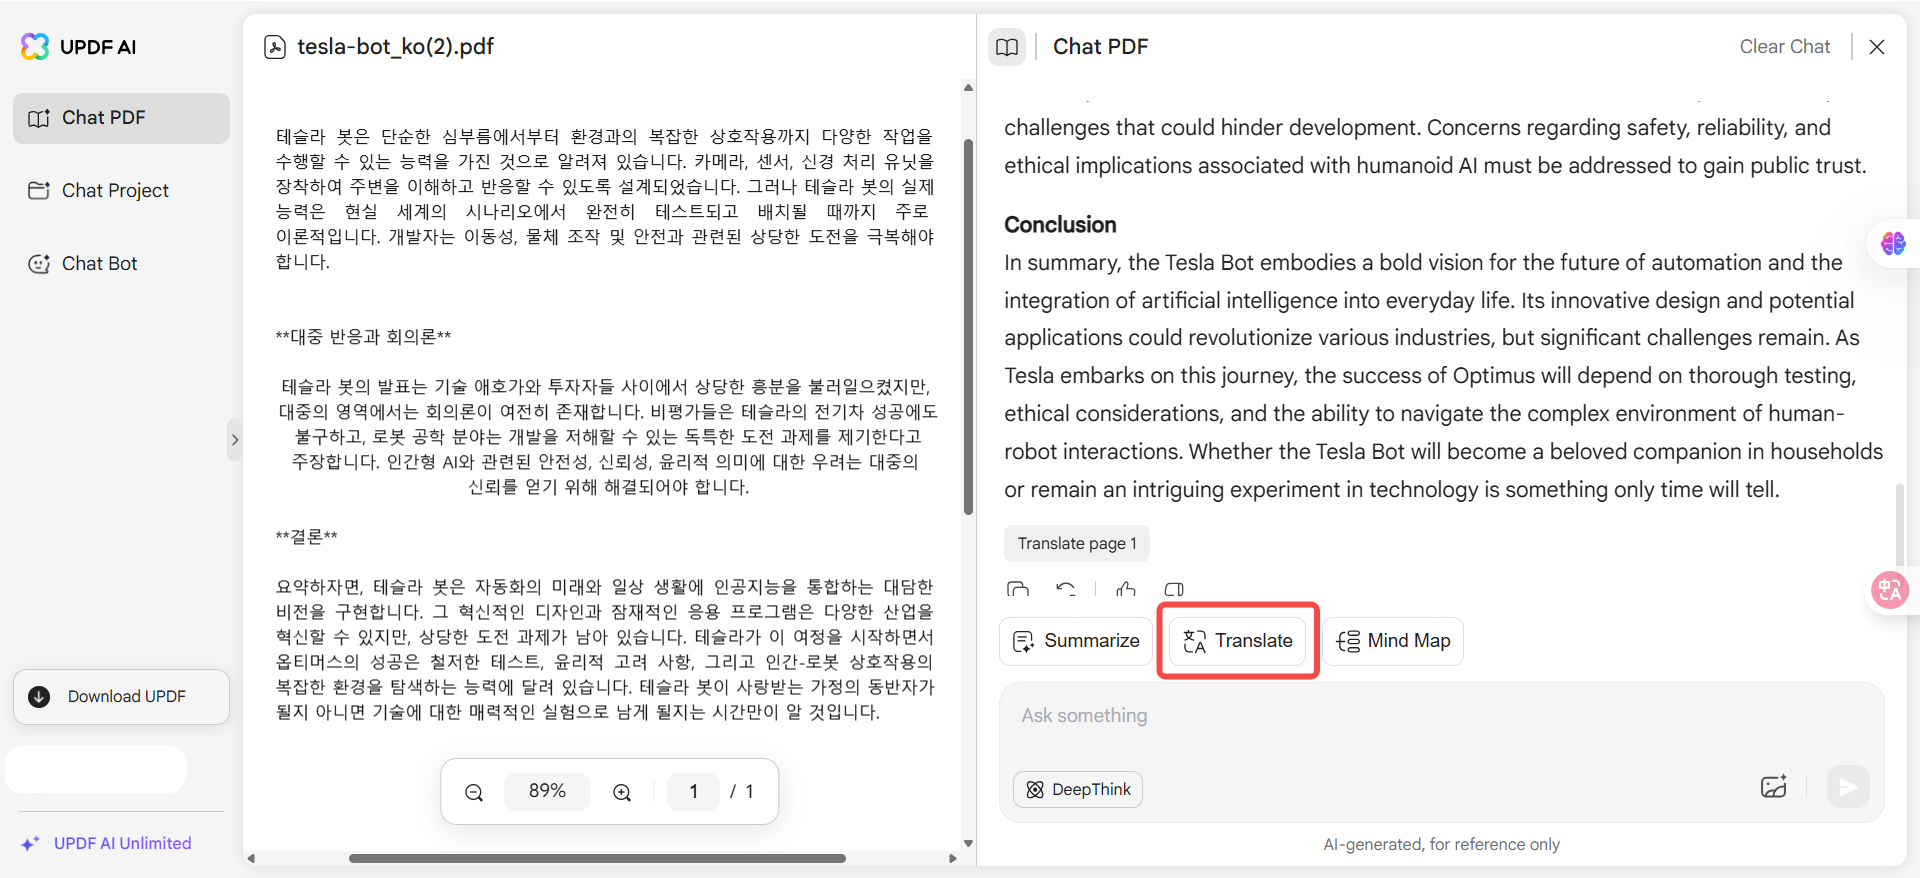Click the chat panel scrollbar
This screenshot has height=878, width=1920.
pyautogui.click(x=1899, y=525)
